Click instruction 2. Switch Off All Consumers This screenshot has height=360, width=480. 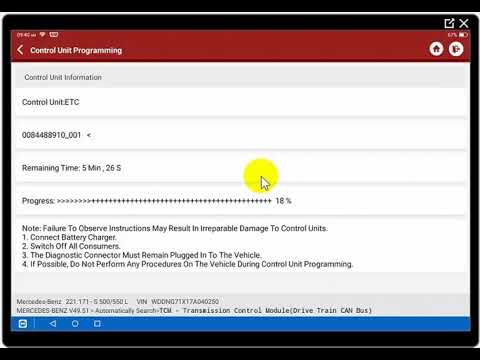(71, 246)
